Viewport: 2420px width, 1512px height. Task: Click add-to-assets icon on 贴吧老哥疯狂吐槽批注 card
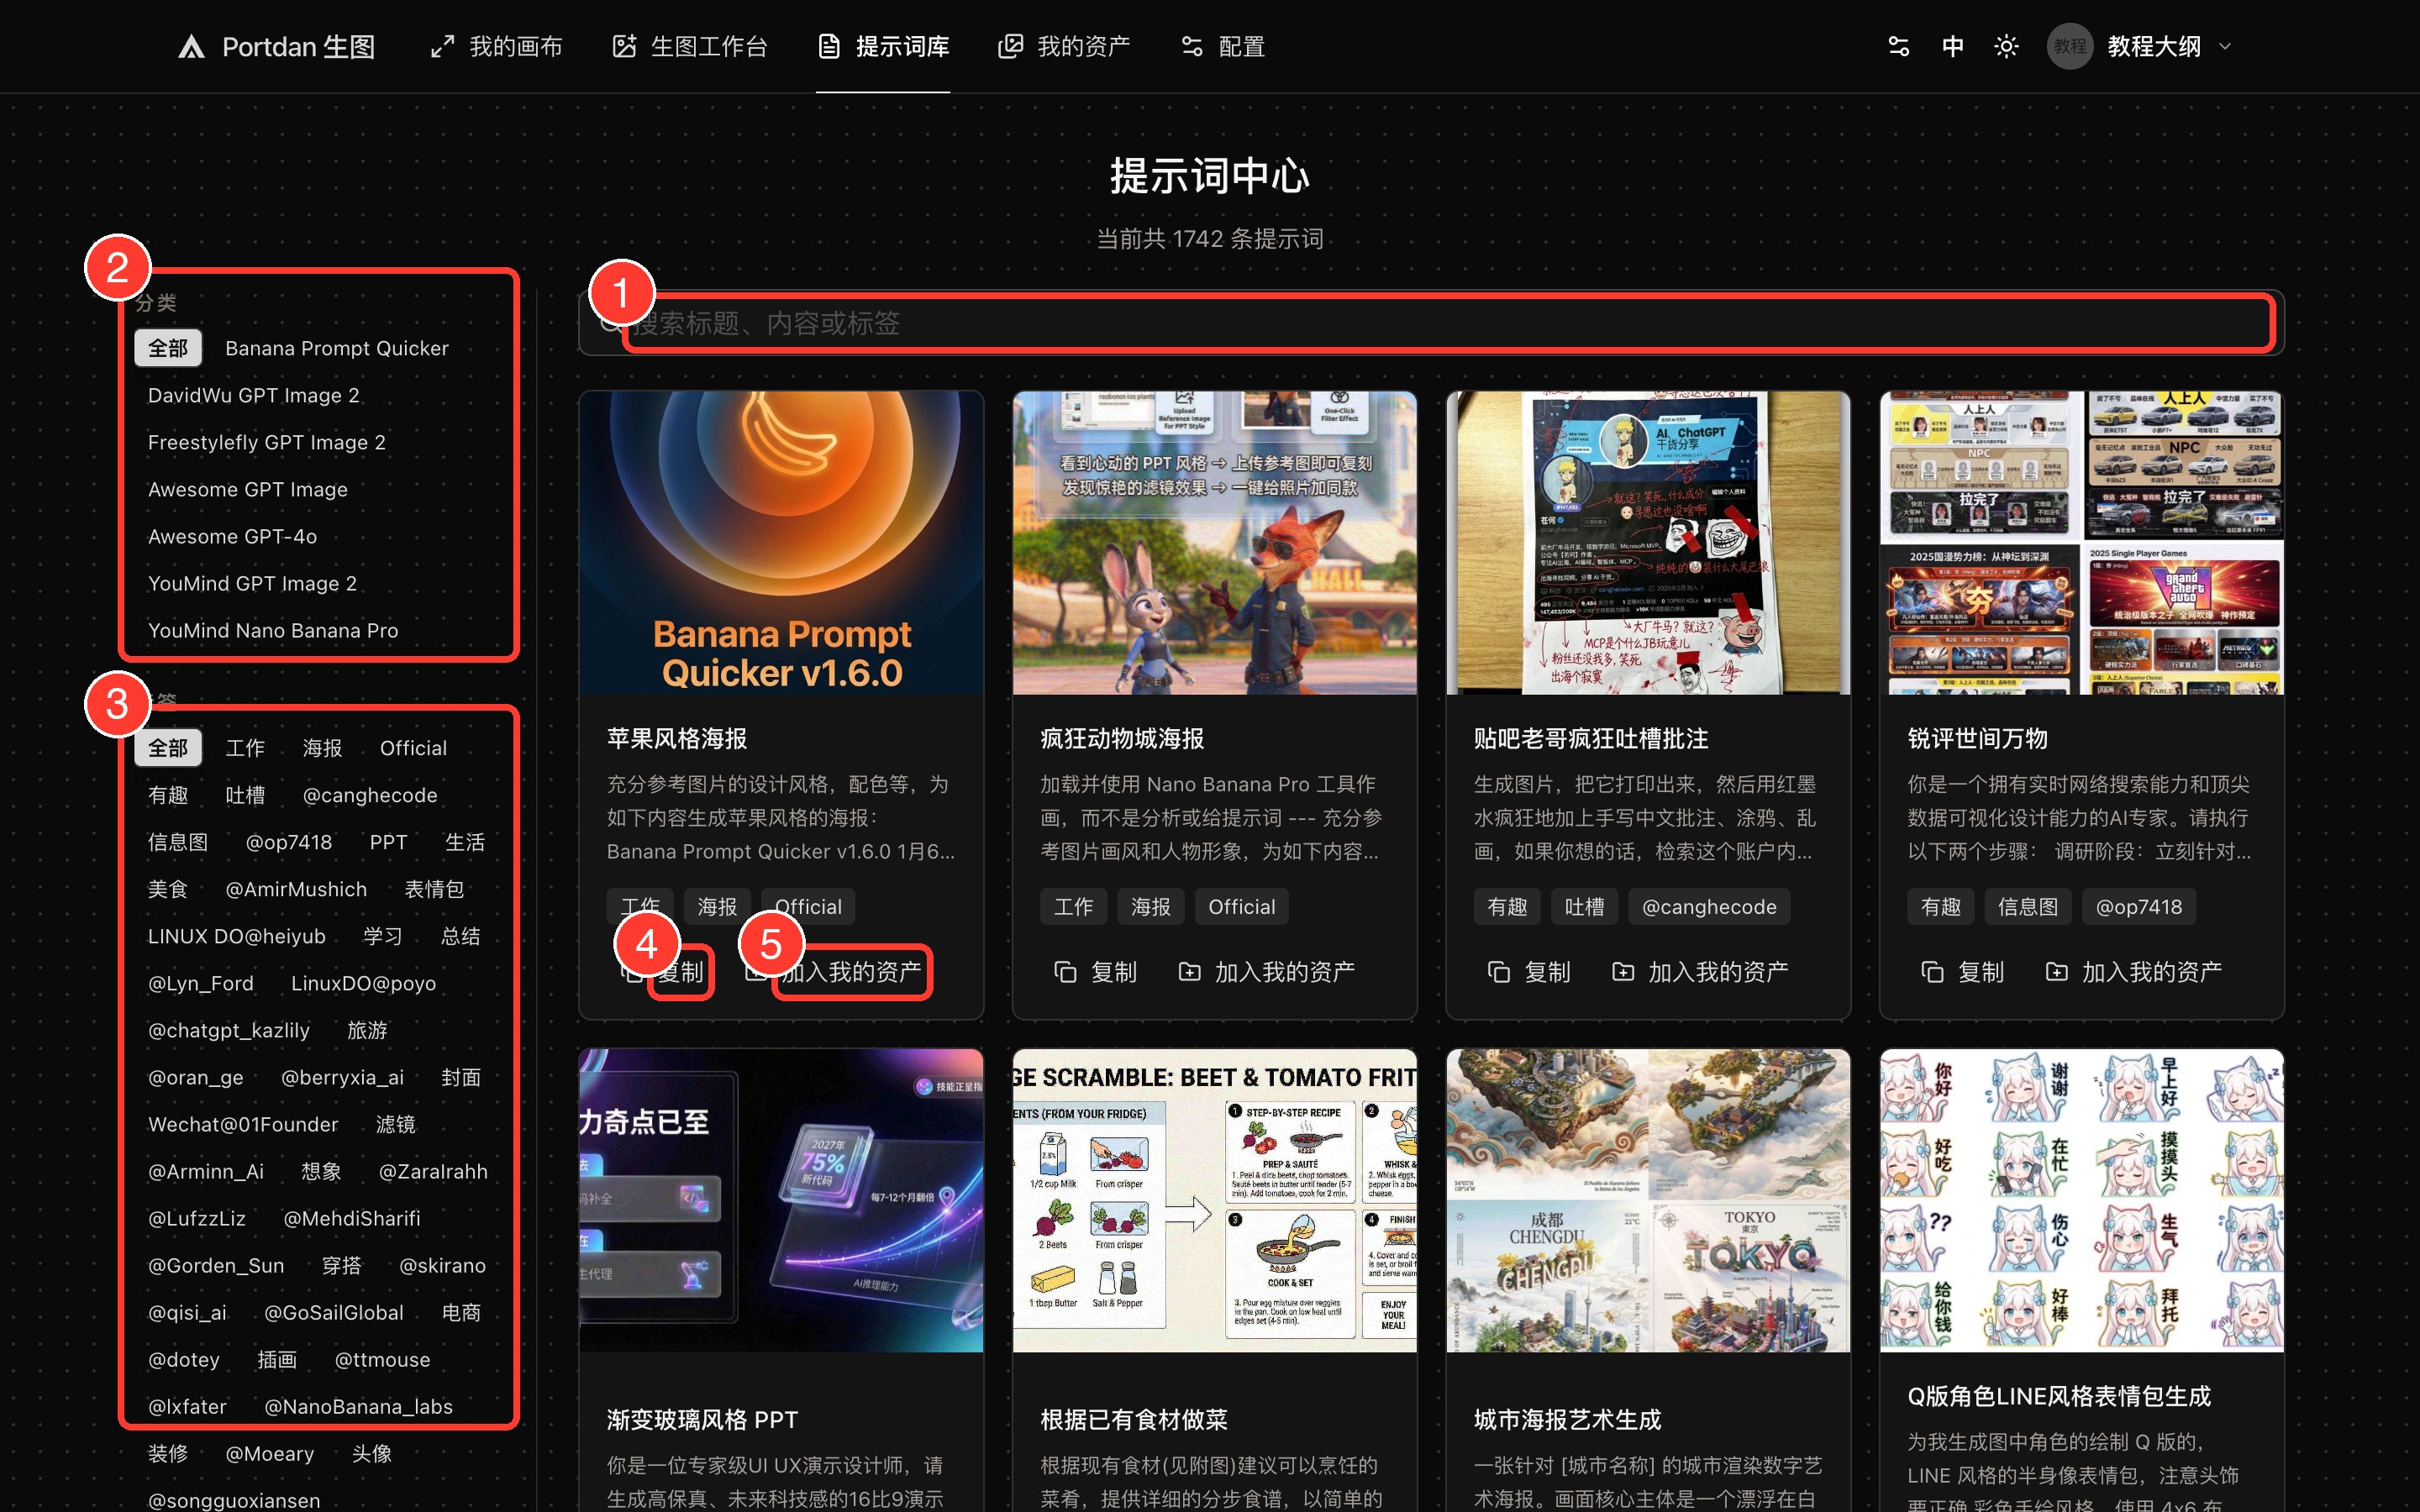pyautogui.click(x=1623, y=972)
